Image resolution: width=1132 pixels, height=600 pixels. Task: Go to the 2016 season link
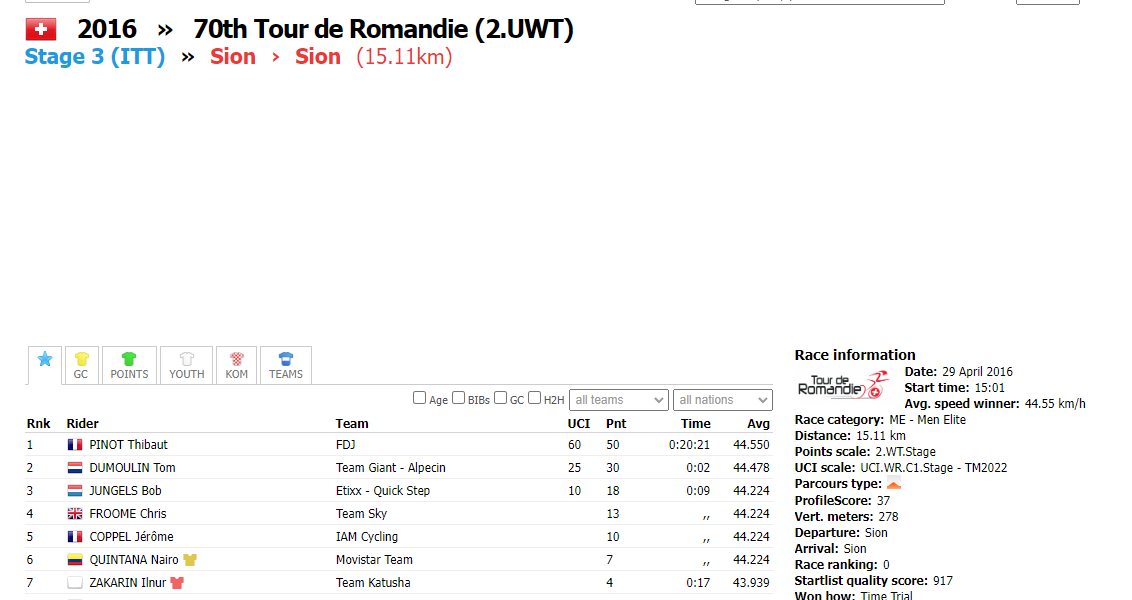pos(107,30)
